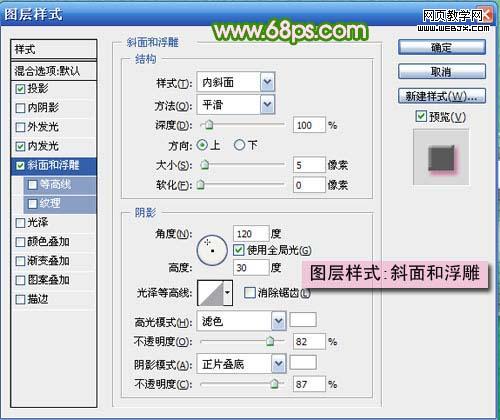Select the 上 direction radio button

pyautogui.click(x=202, y=145)
